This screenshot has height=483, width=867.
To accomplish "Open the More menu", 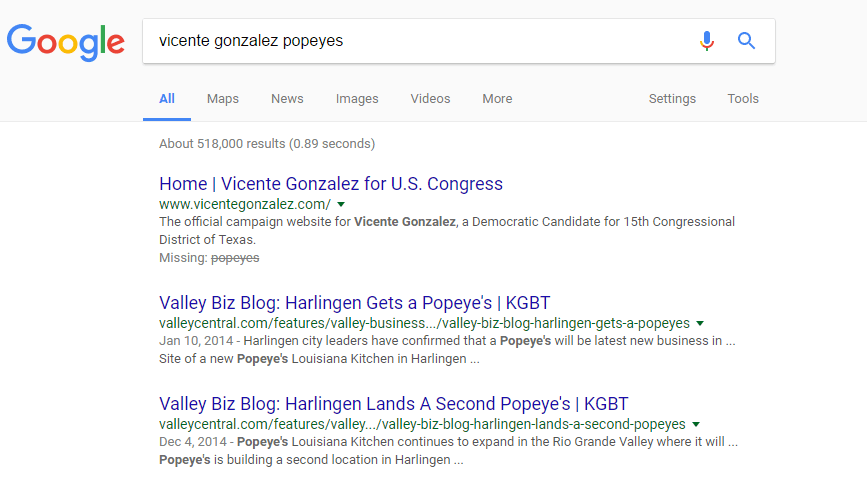I will pos(497,99).
